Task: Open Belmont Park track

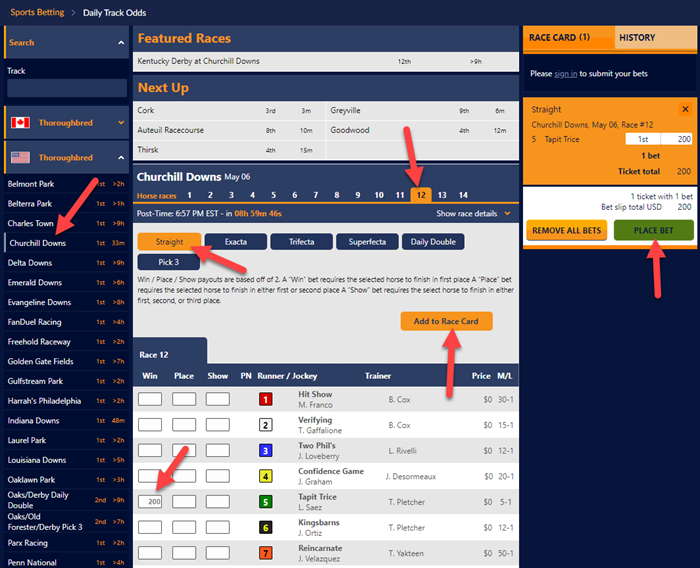Action: (66, 184)
